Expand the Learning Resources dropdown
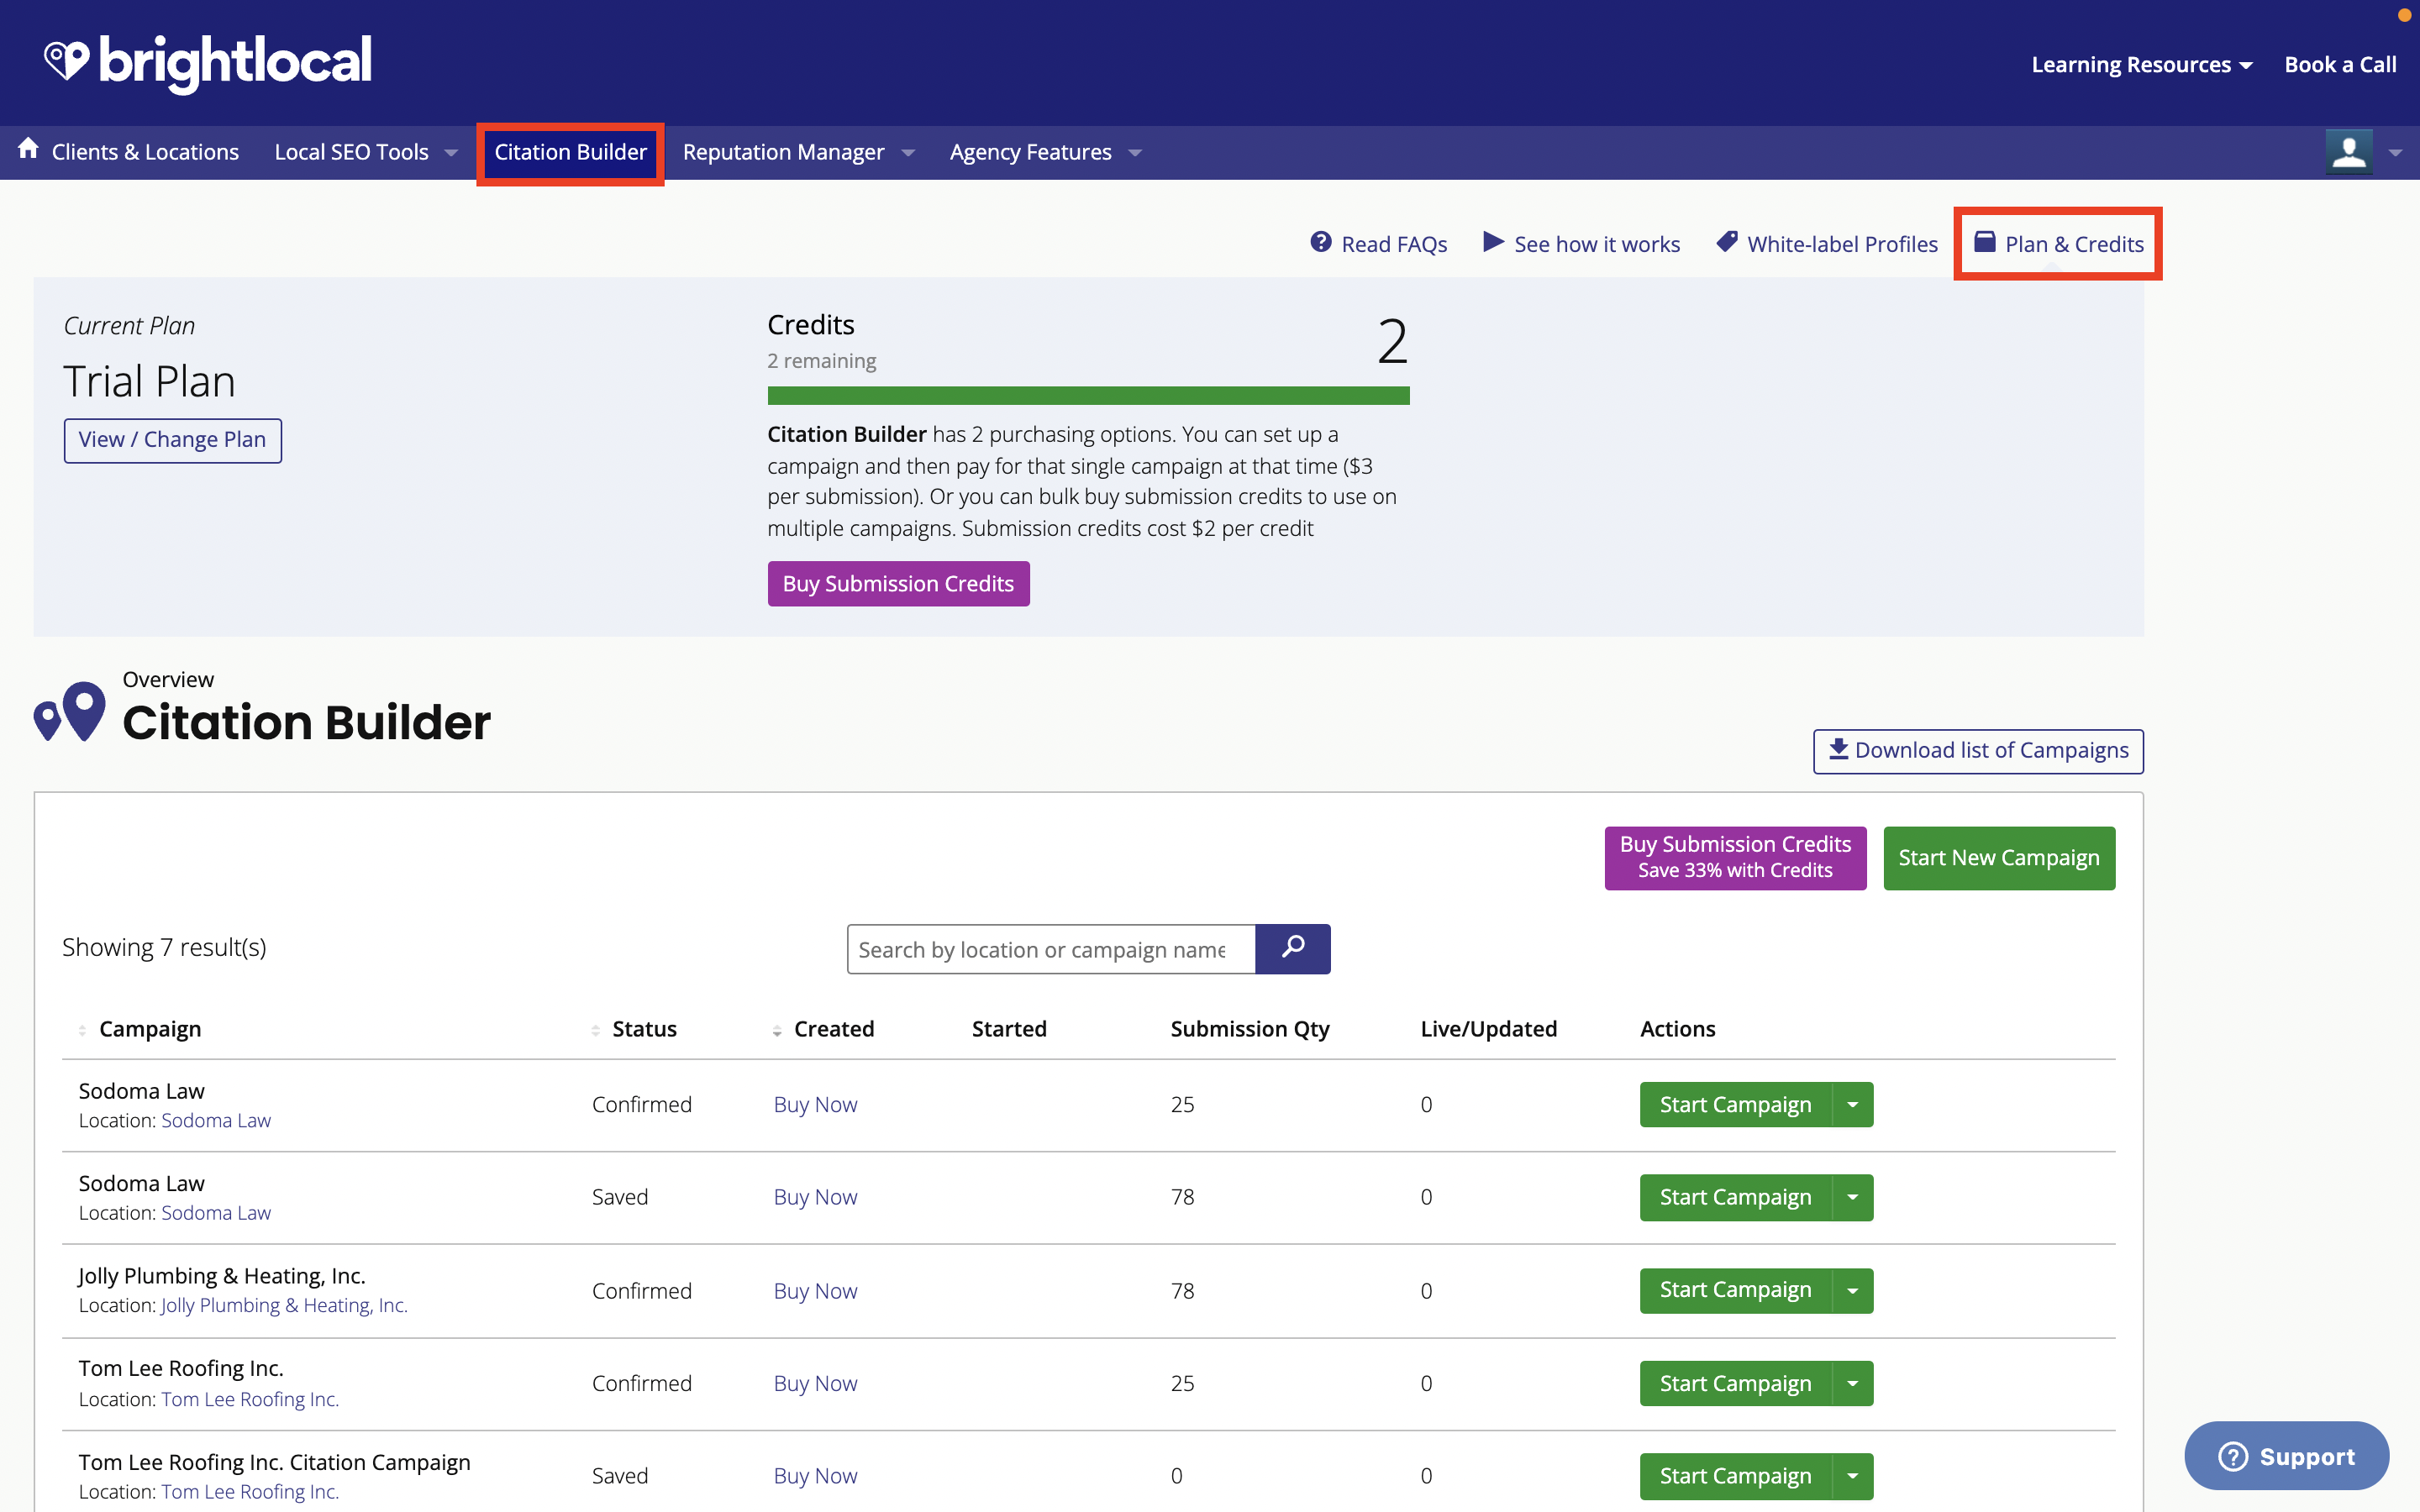The height and width of the screenshot is (1512, 2420). [x=2141, y=65]
